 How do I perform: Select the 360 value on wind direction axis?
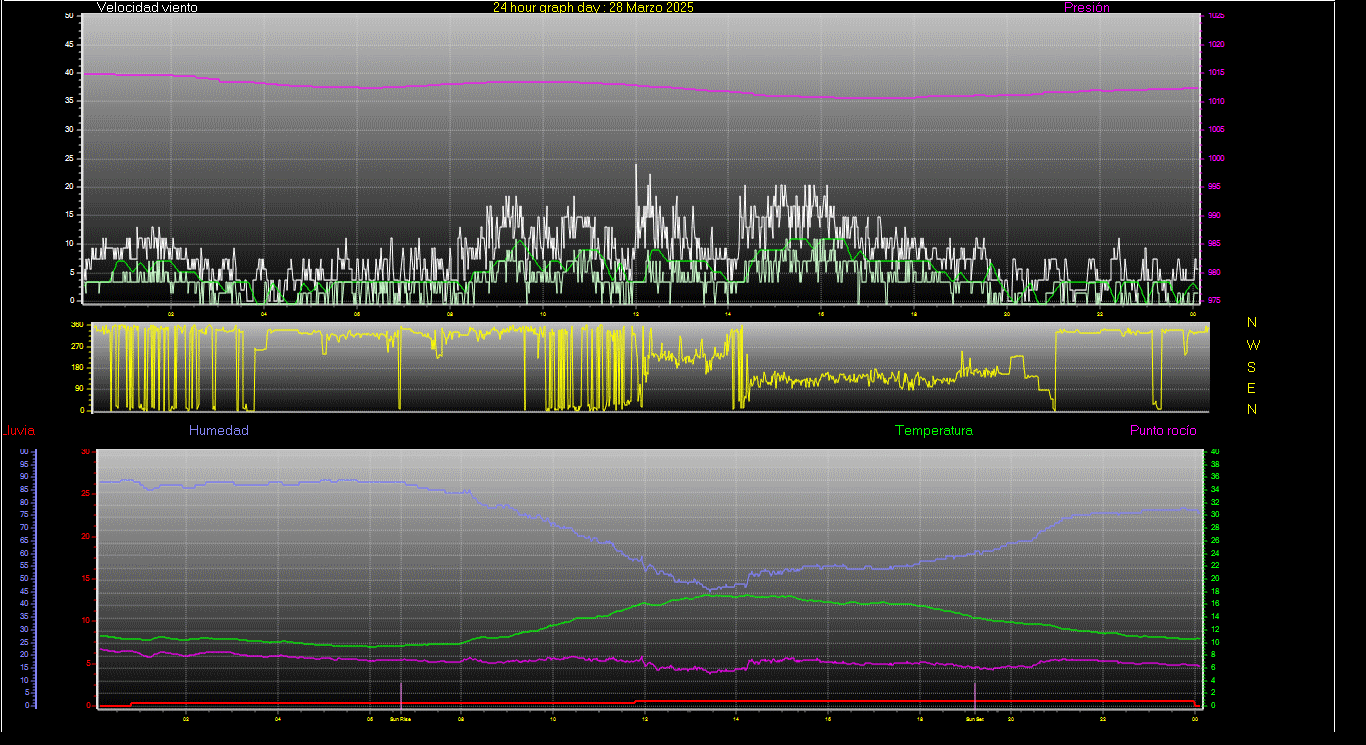(76, 325)
